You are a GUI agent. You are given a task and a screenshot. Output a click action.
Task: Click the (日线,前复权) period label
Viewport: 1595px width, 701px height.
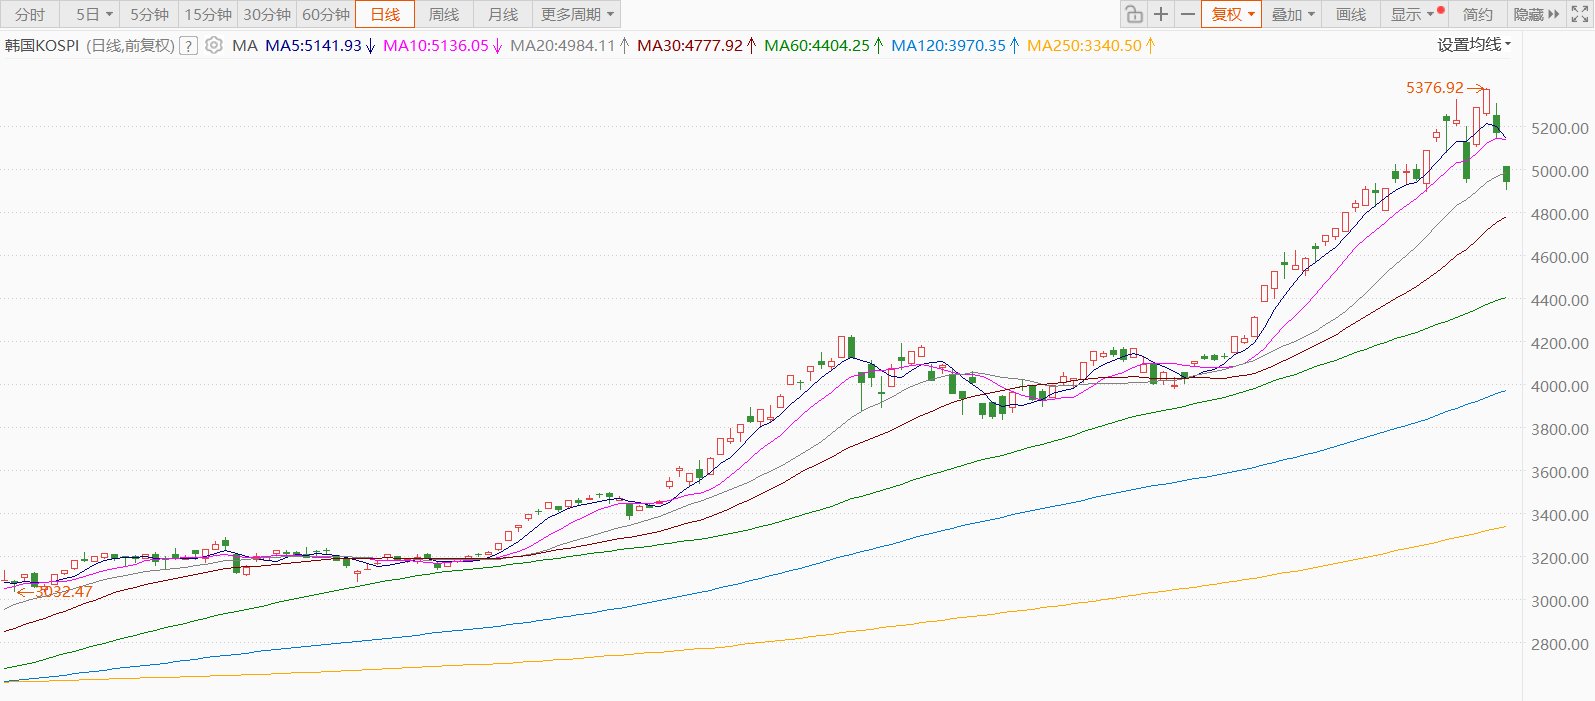130,46
